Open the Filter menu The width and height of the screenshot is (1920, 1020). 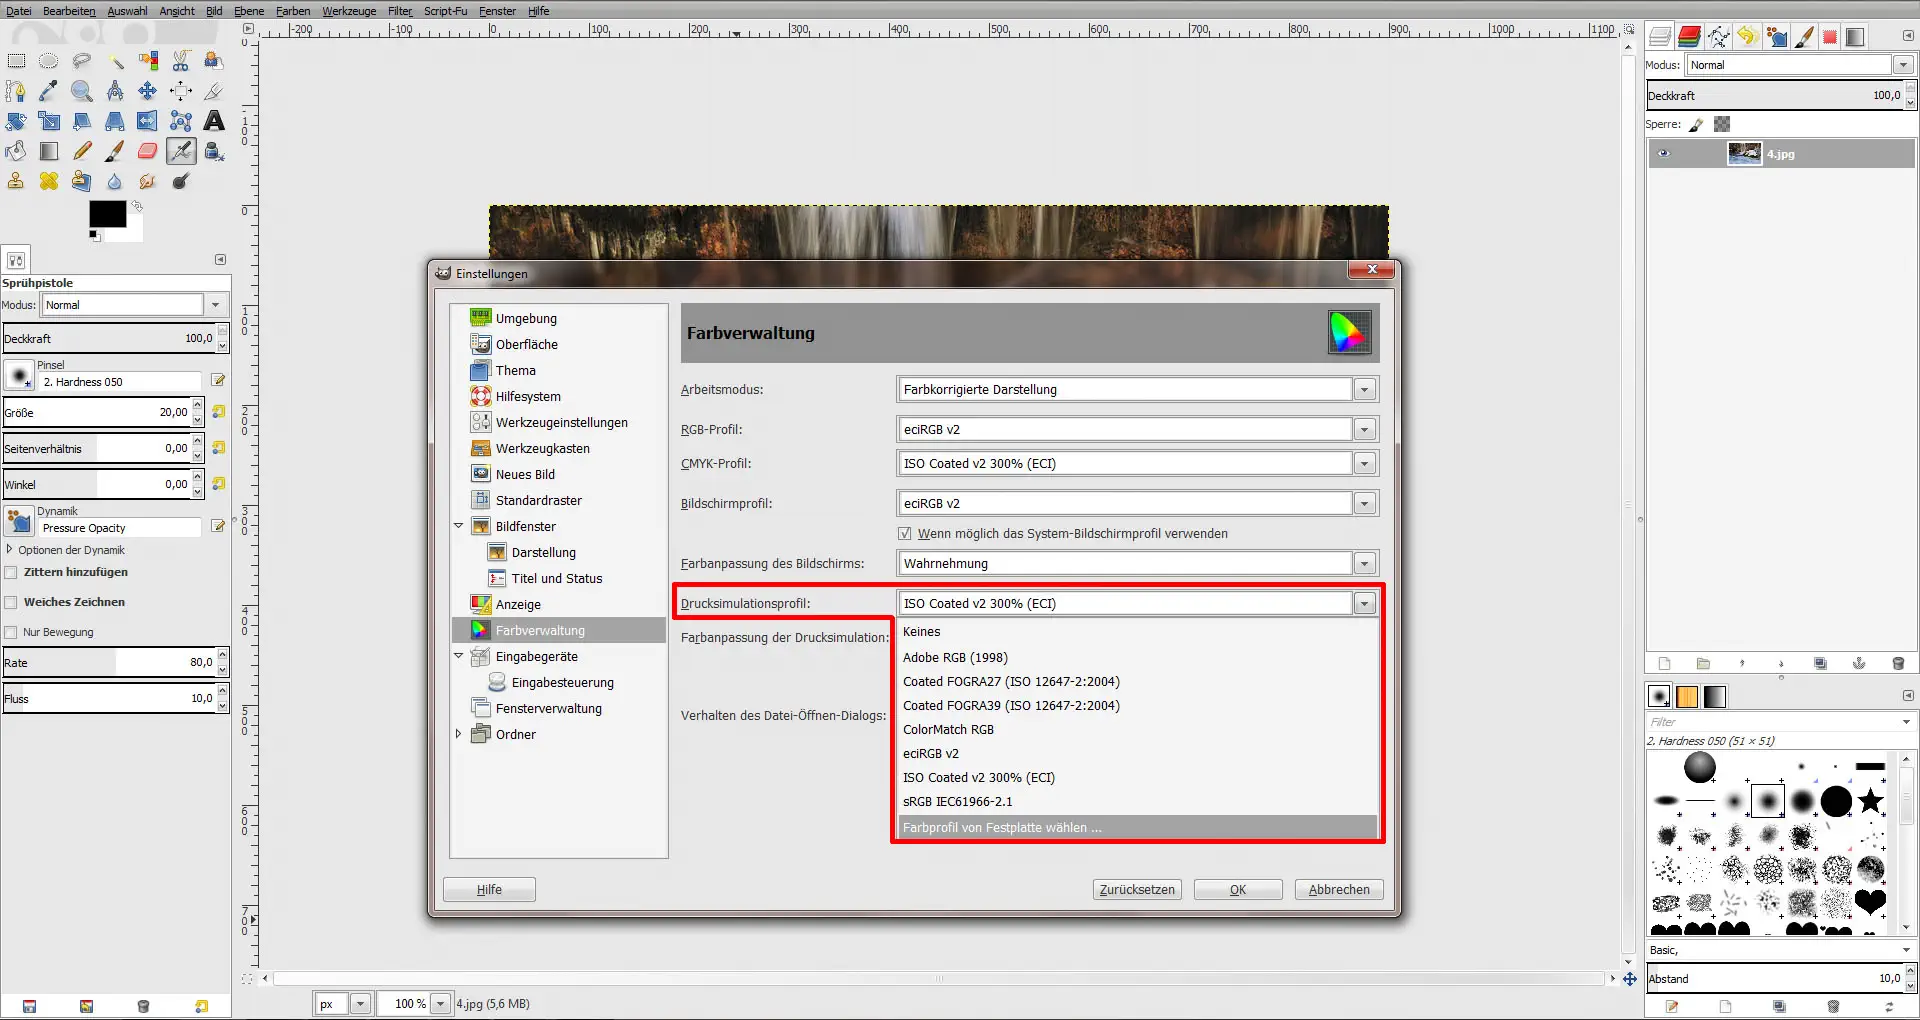tap(399, 11)
